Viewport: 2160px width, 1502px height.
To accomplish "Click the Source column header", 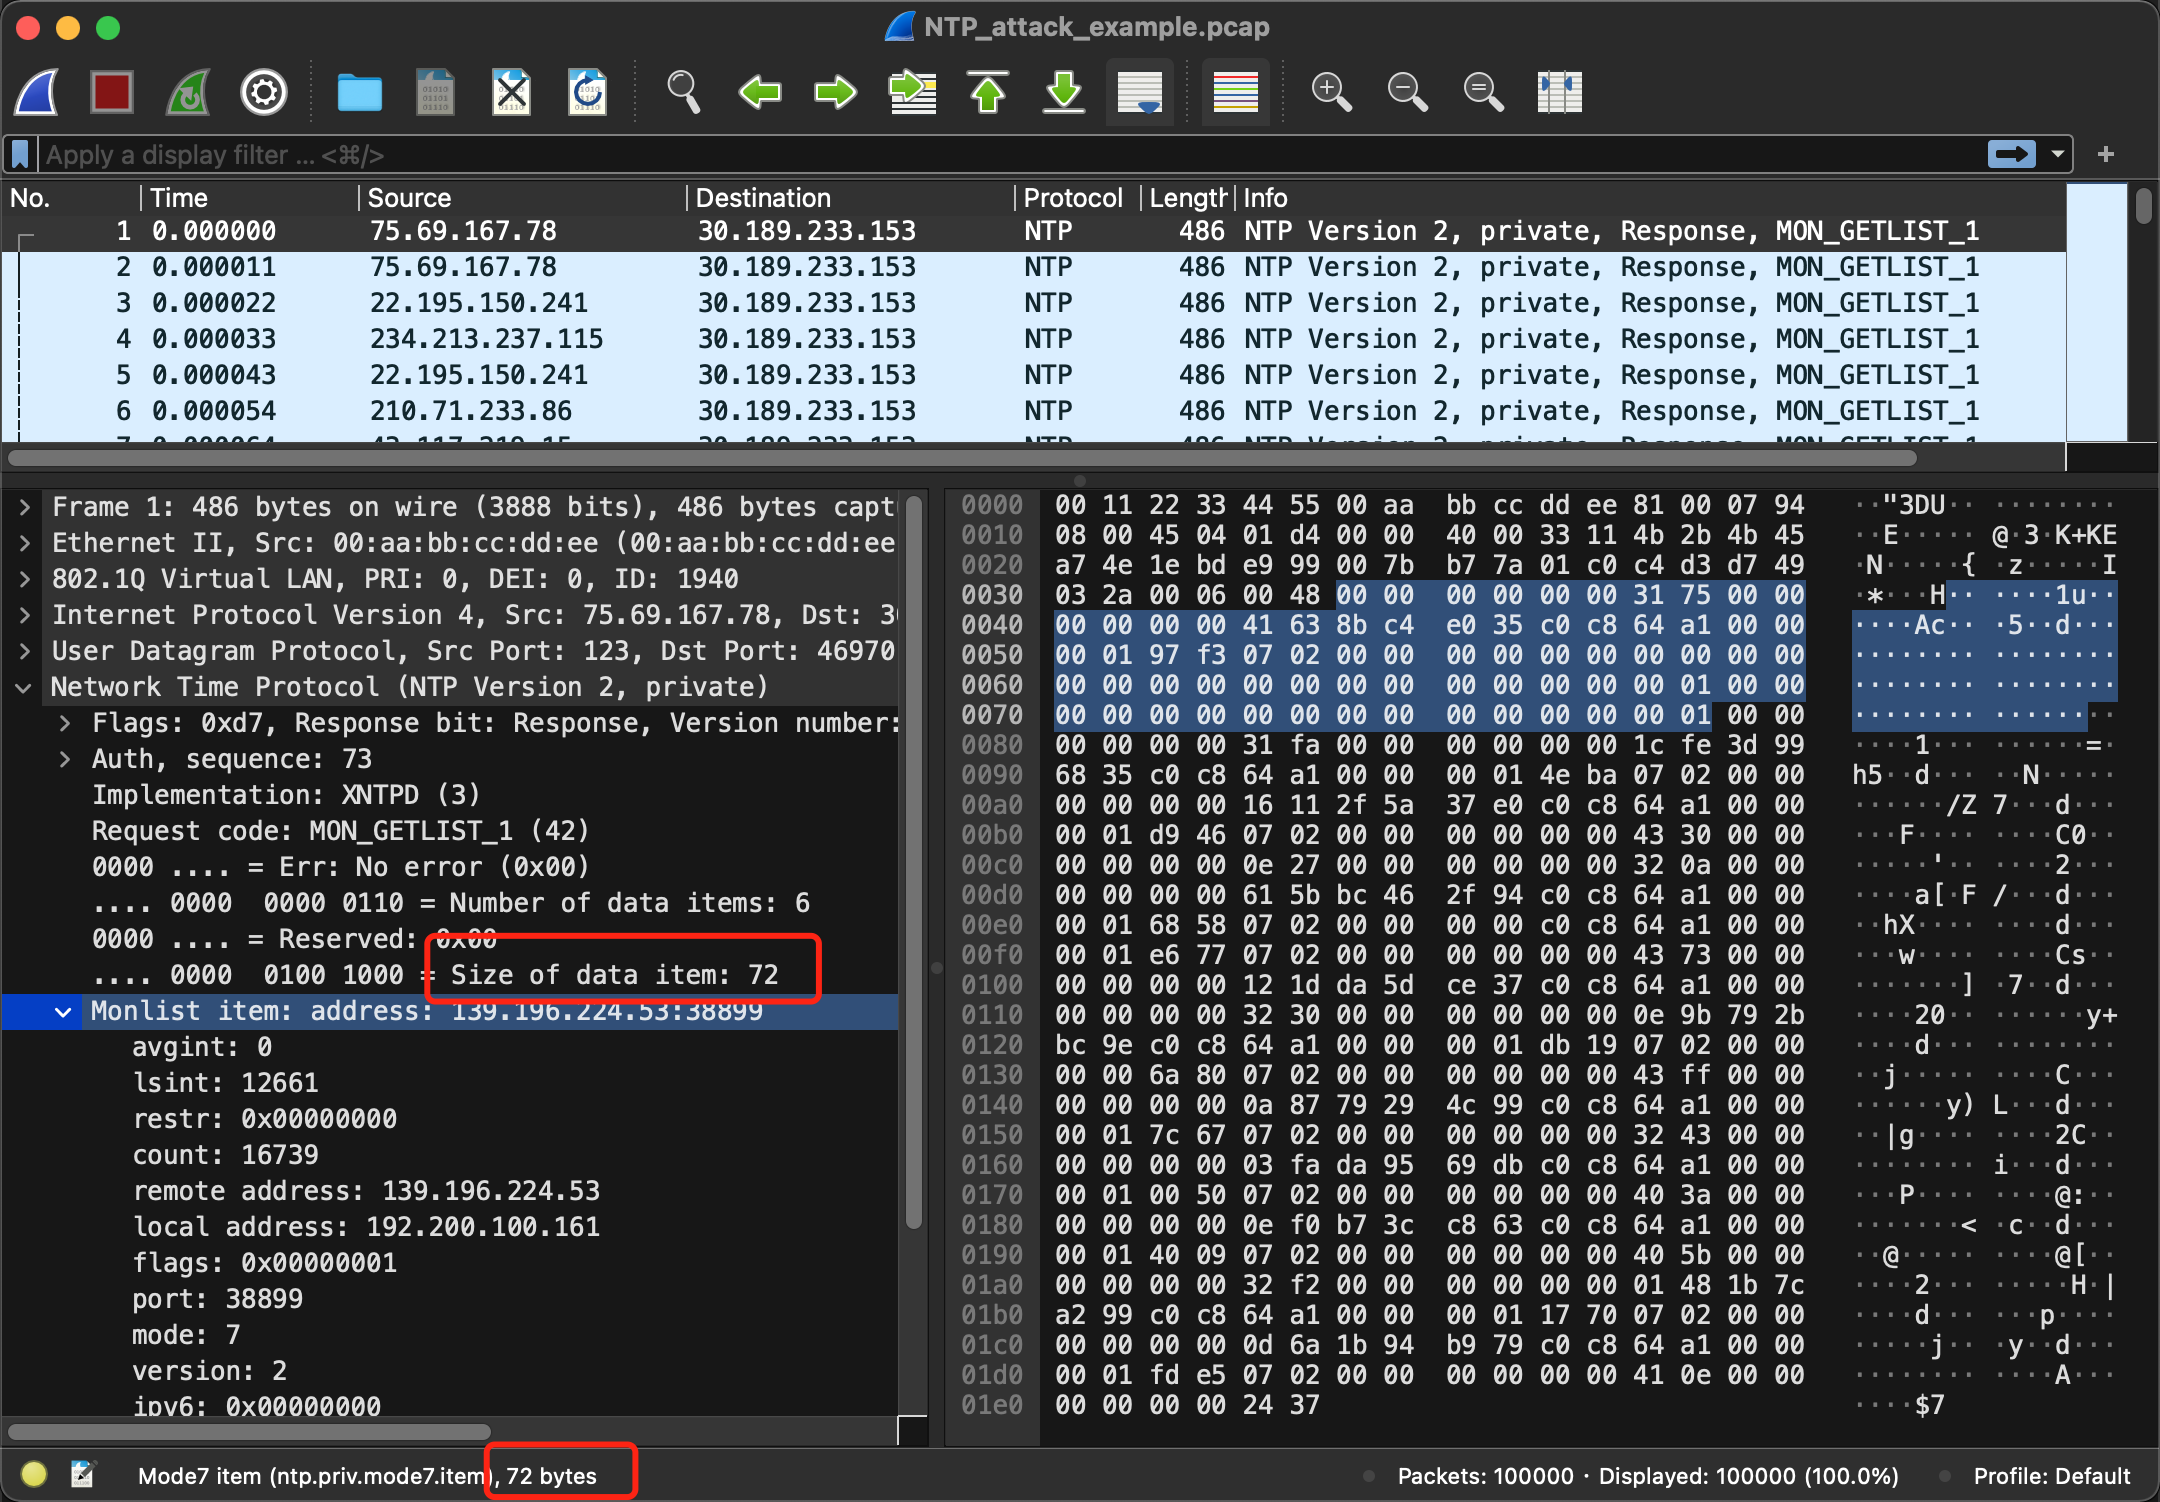I will point(410,198).
